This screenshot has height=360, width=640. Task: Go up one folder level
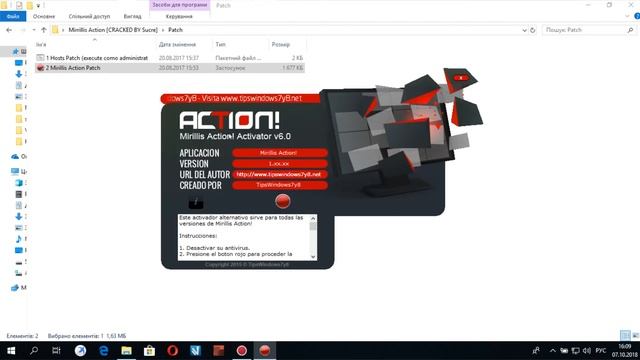[44, 30]
